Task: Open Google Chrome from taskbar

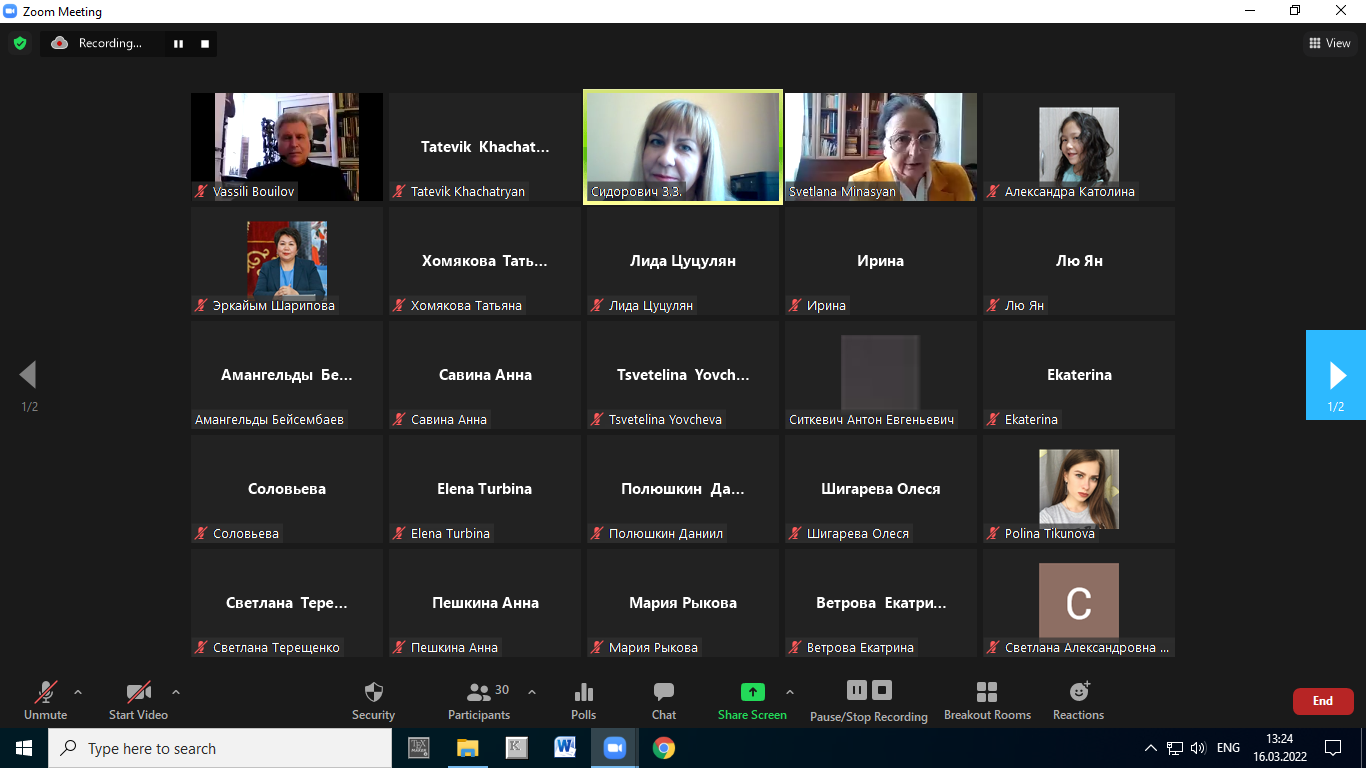Action: coord(663,748)
